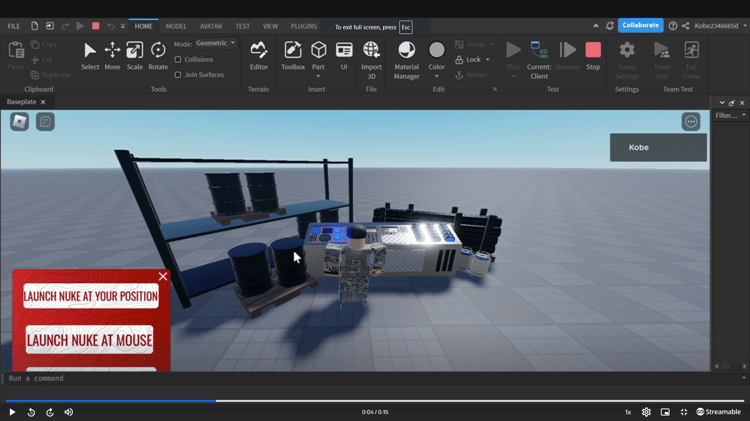This screenshot has width=750, height=421.
Task: Select the Select tool
Action: pos(89,56)
